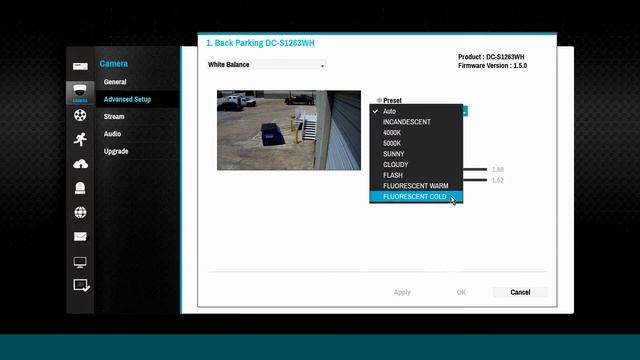Image resolution: width=640 pixels, height=360 pixels.
Task: Choose INCANDESCENT preset option
Action: (x=416, y=122)
